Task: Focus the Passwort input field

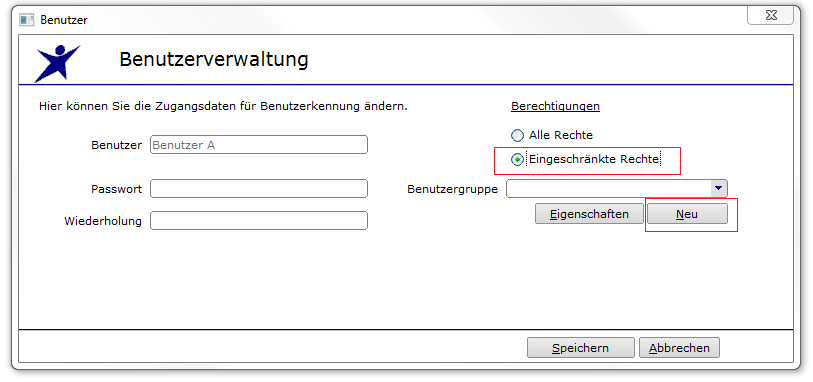Action: [x=259, y=189]
